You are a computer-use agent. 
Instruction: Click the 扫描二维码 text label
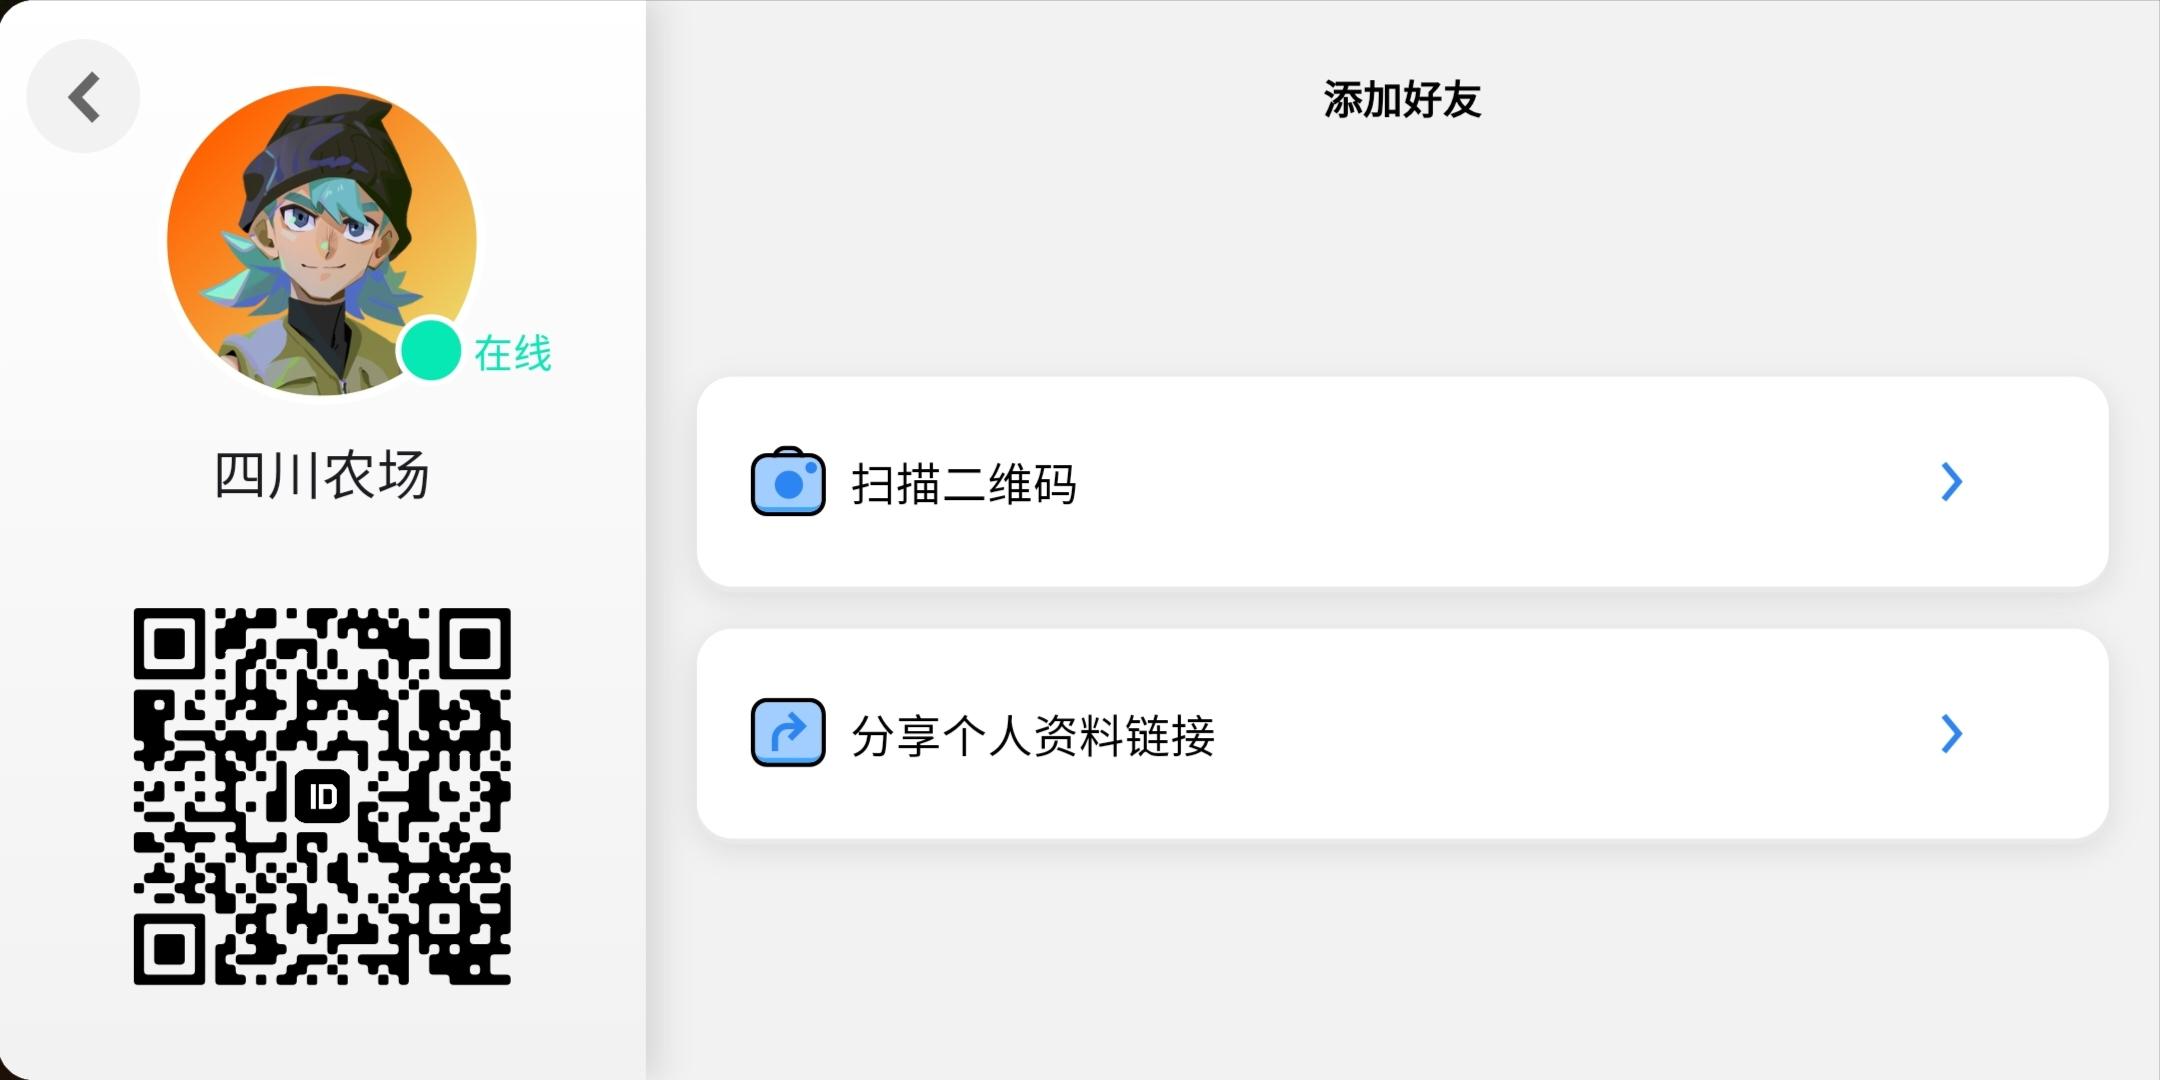coord(964,484)
